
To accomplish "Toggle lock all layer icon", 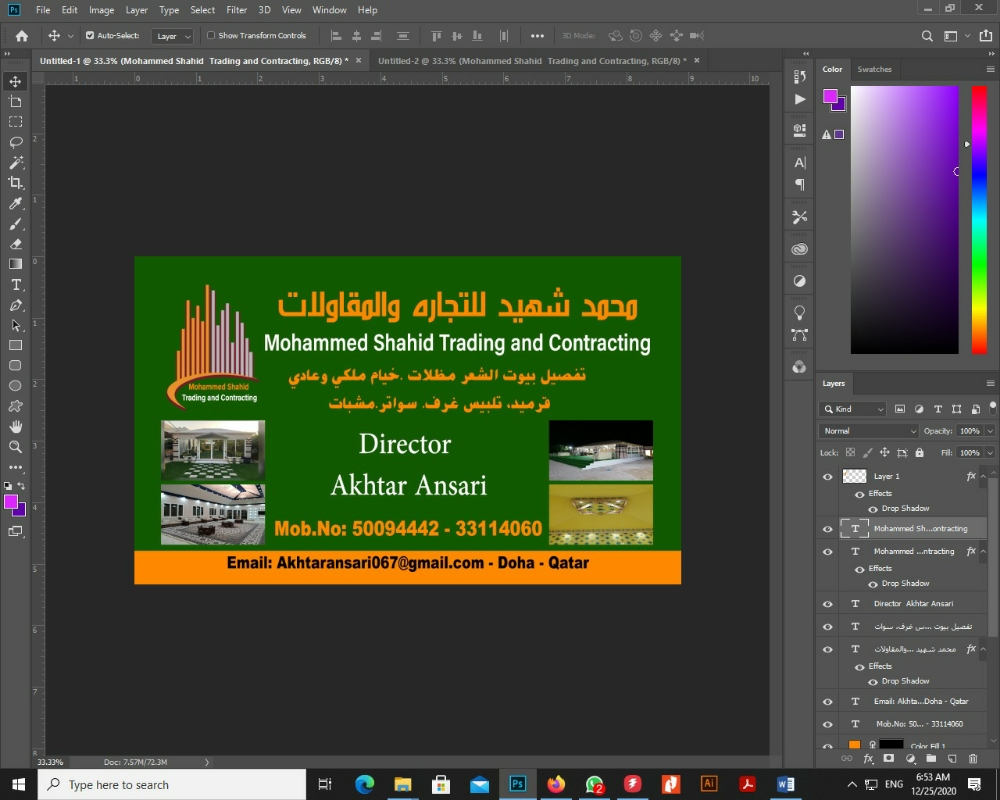I will [x=919, y=452].
